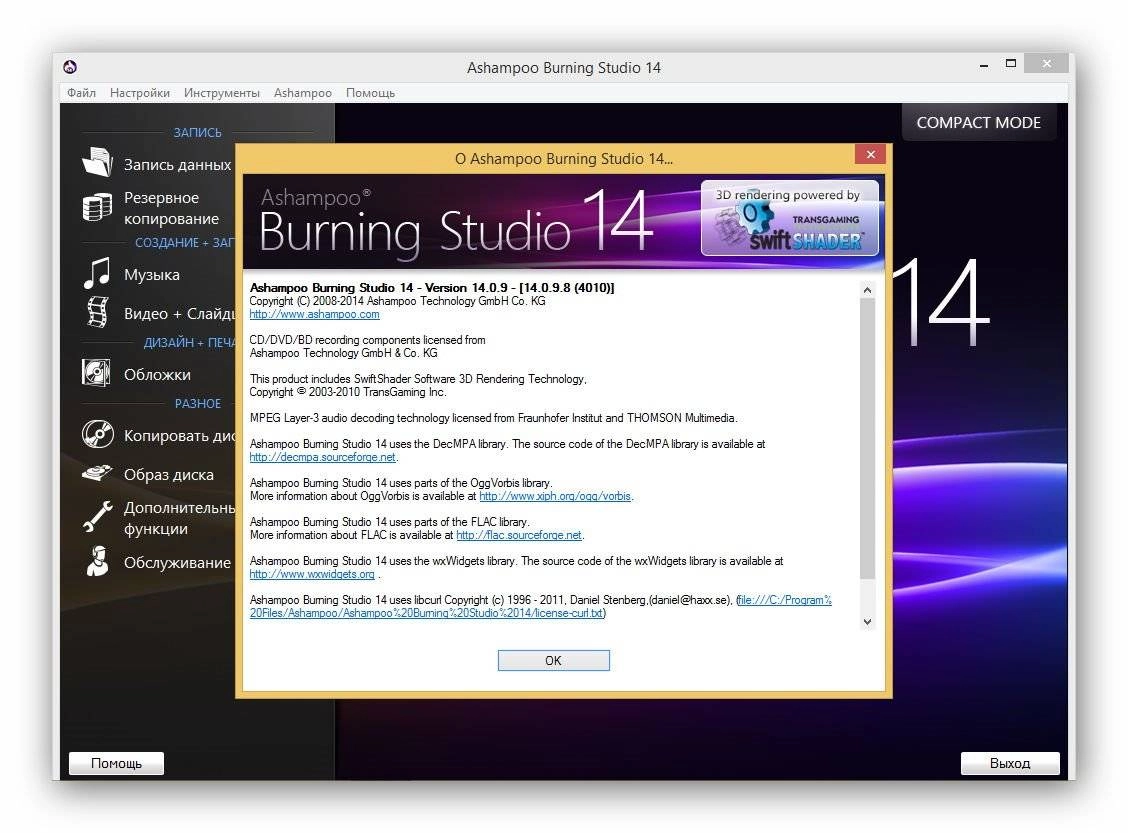This screenshot has height=833, width=1128.
Task: Open the xiph.org/ogg/vorbis link
Action: pyautogui.click(x=555, y=496)
